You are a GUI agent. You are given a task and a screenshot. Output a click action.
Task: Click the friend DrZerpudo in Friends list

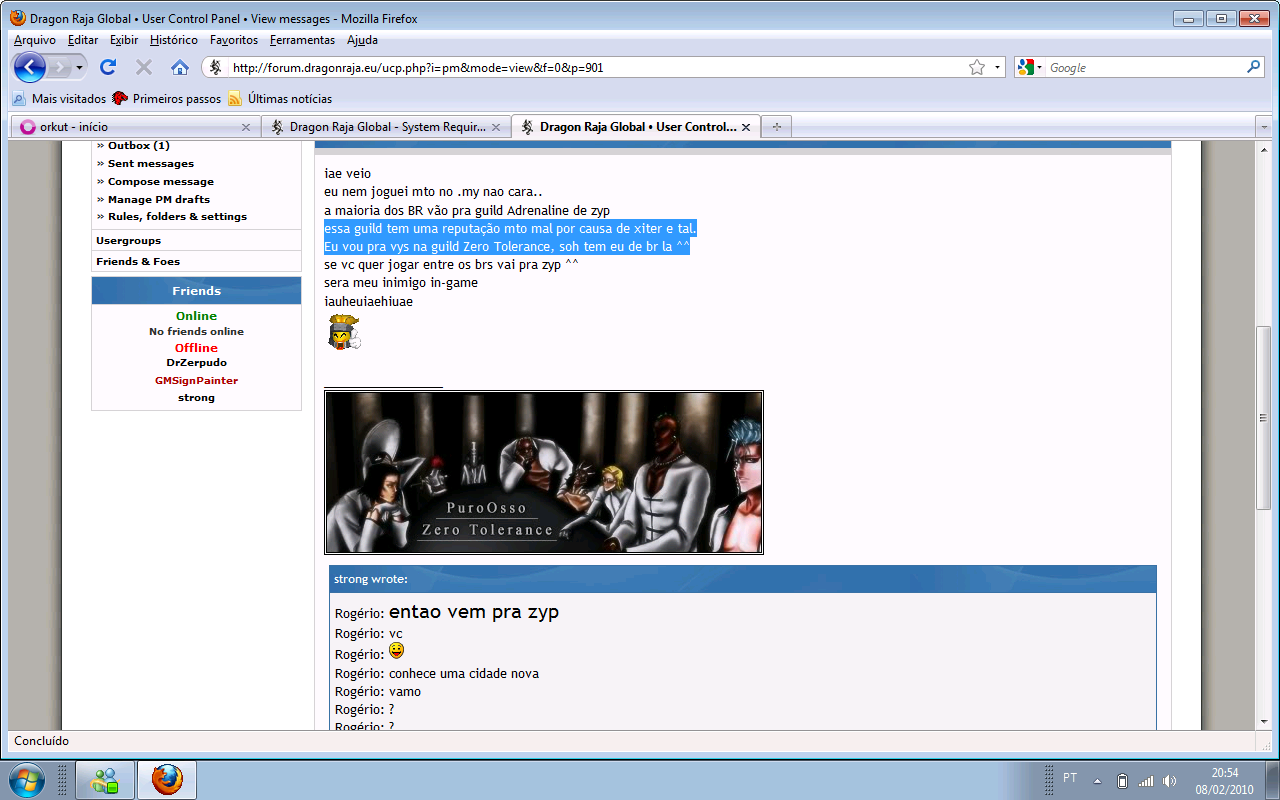click(x=196, y=363)
